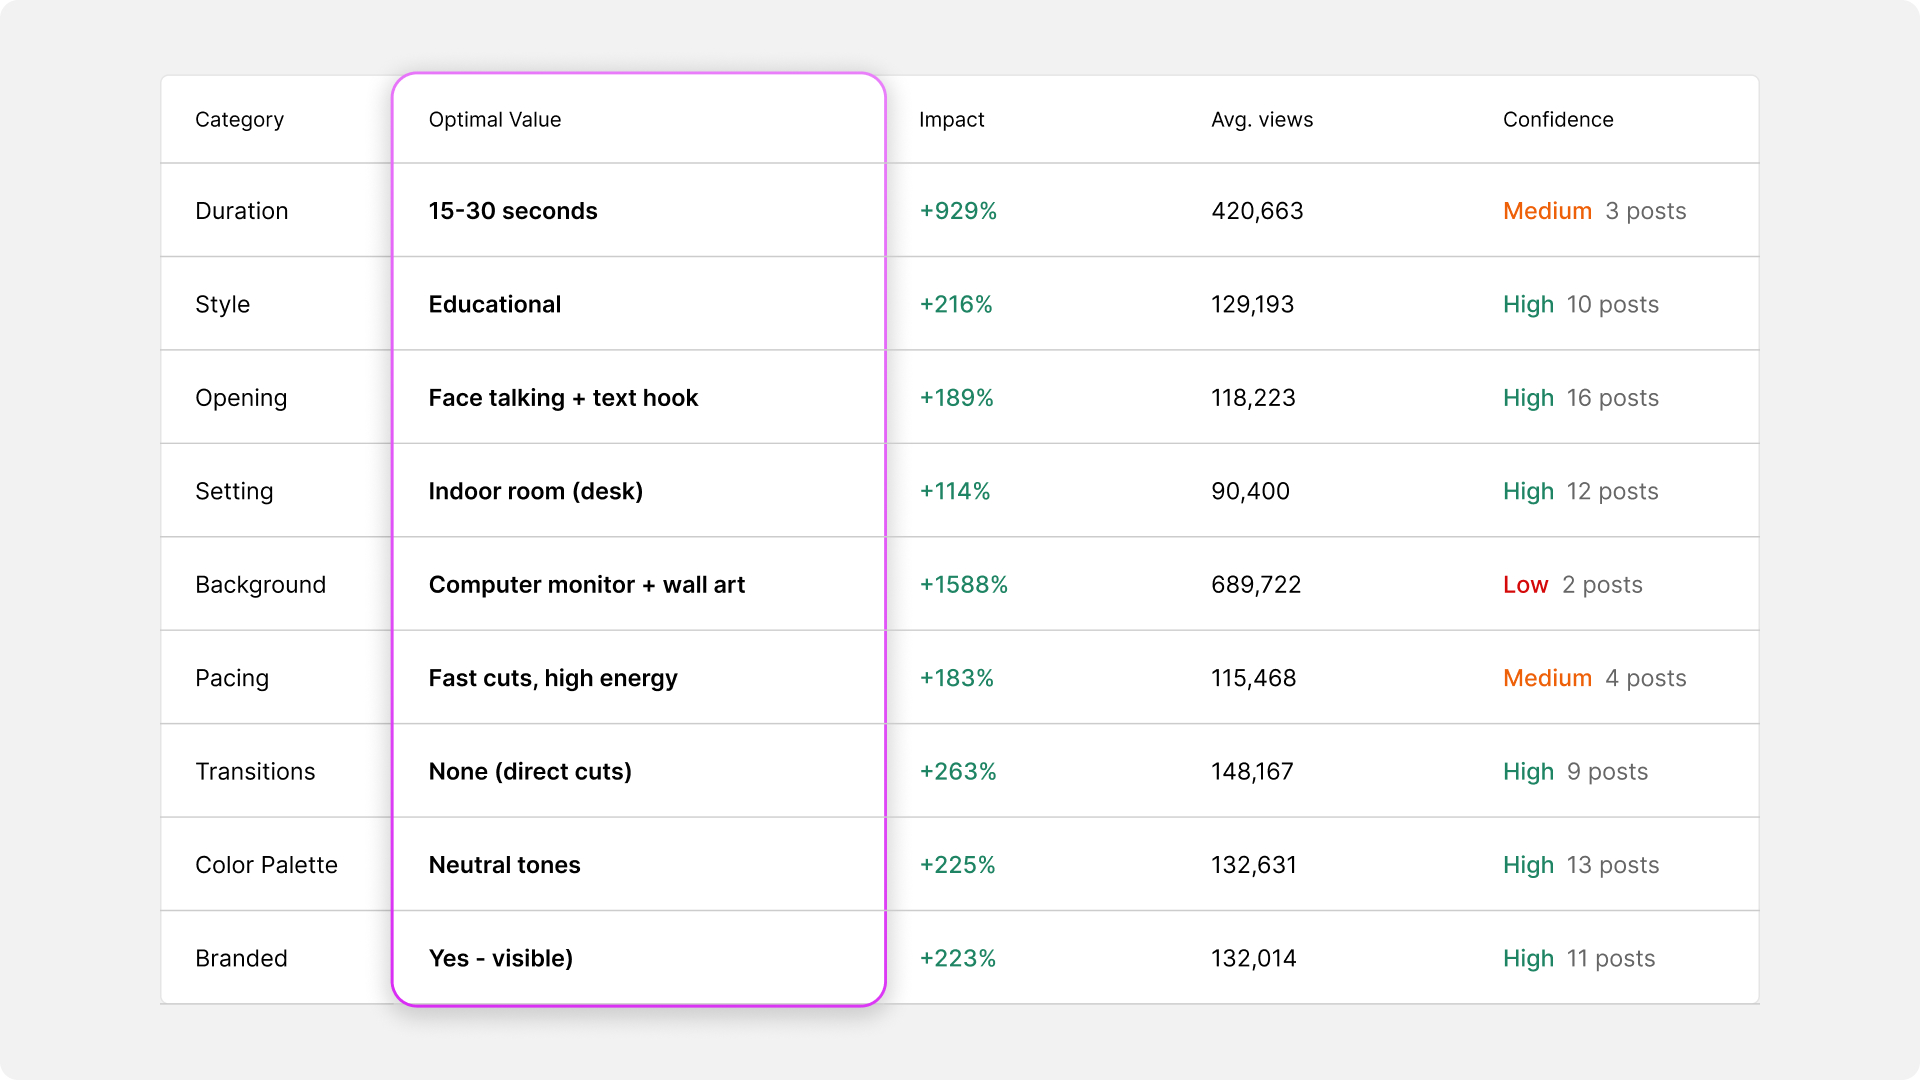
Task: Click the Optimal Value column header
Action: 494,120
